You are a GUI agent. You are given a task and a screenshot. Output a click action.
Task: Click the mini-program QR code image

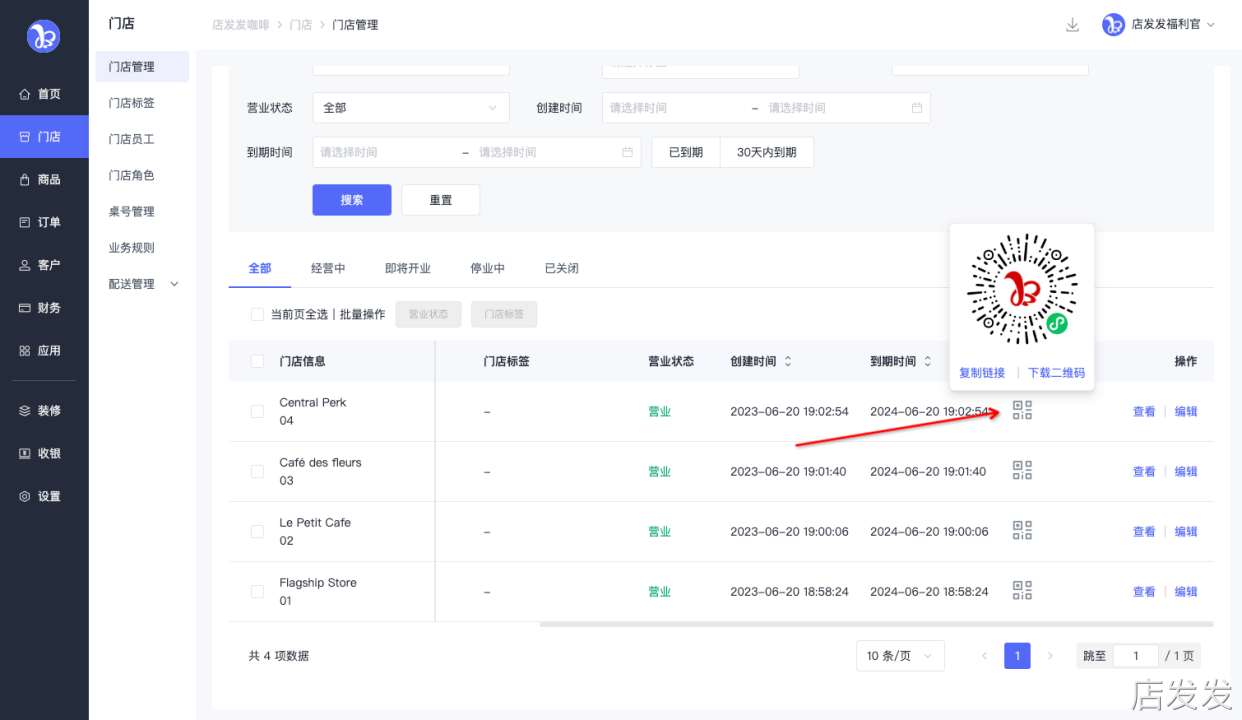pyautogui.click(x=1022, y=290)
